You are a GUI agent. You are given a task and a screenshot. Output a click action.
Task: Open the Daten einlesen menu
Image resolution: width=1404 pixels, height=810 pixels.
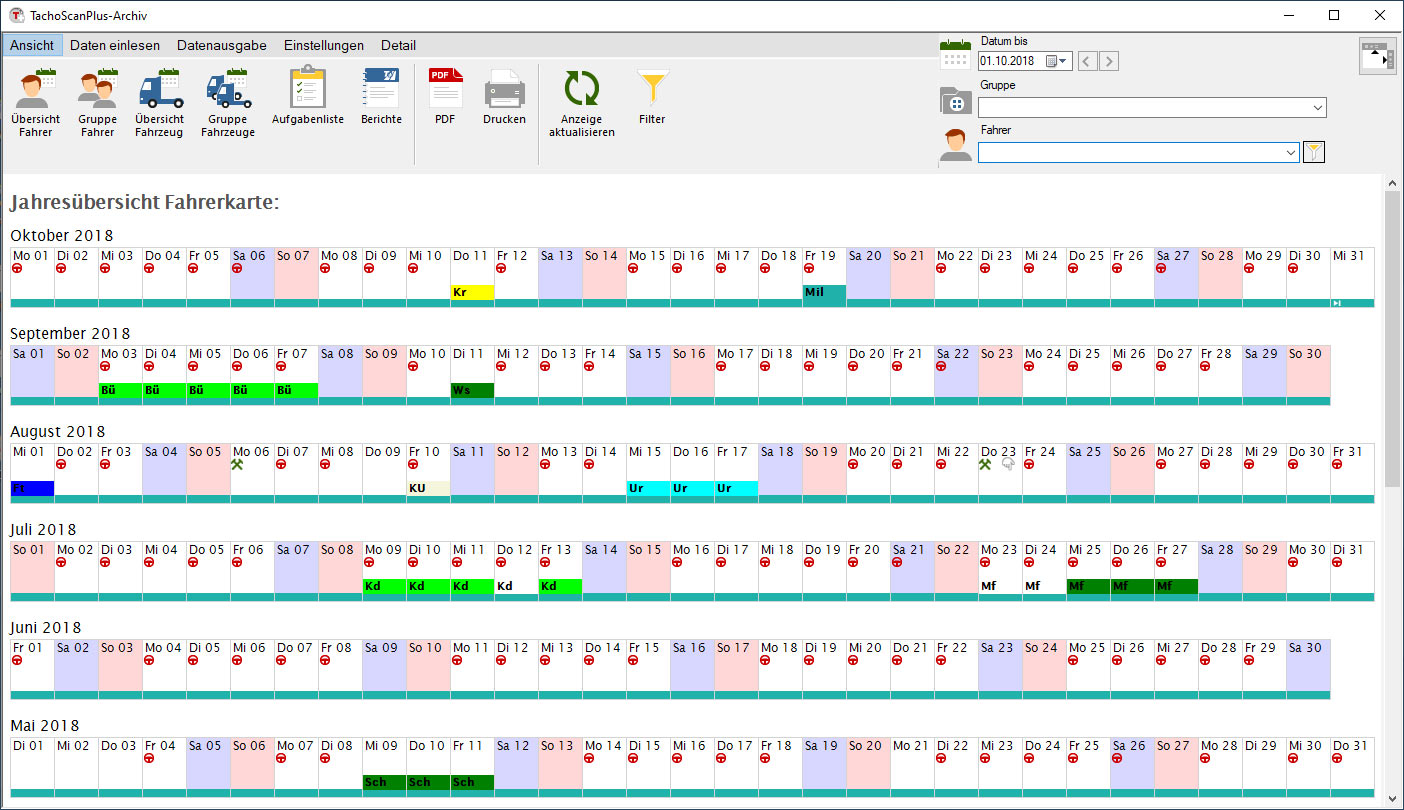pos(115,45)
